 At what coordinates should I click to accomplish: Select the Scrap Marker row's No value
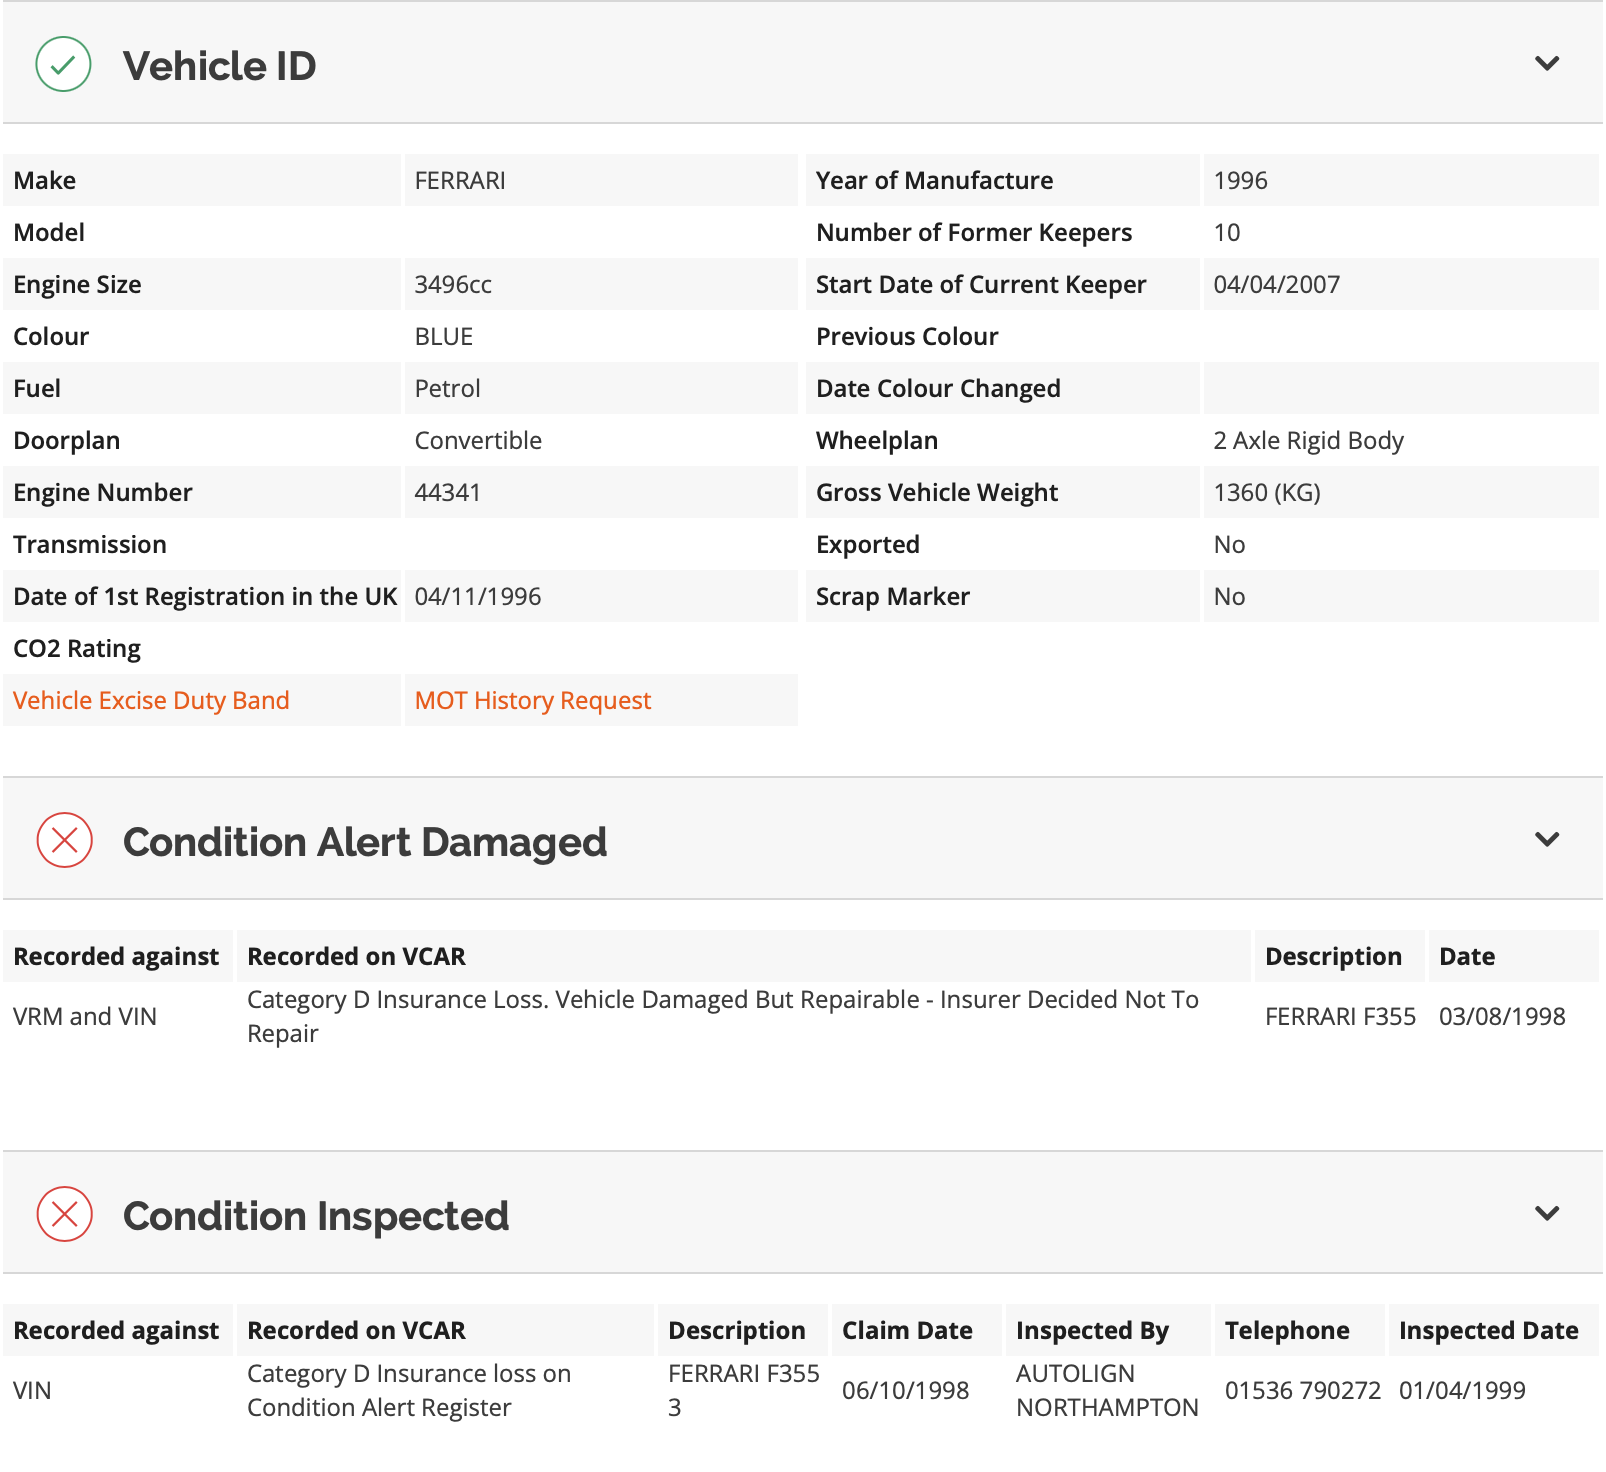tap(1229, 597)
